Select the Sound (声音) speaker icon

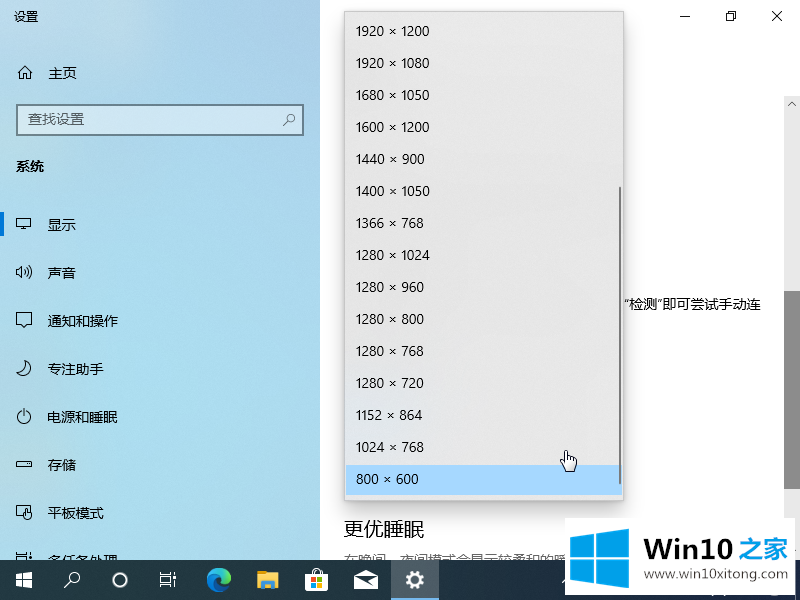[23, 272]
